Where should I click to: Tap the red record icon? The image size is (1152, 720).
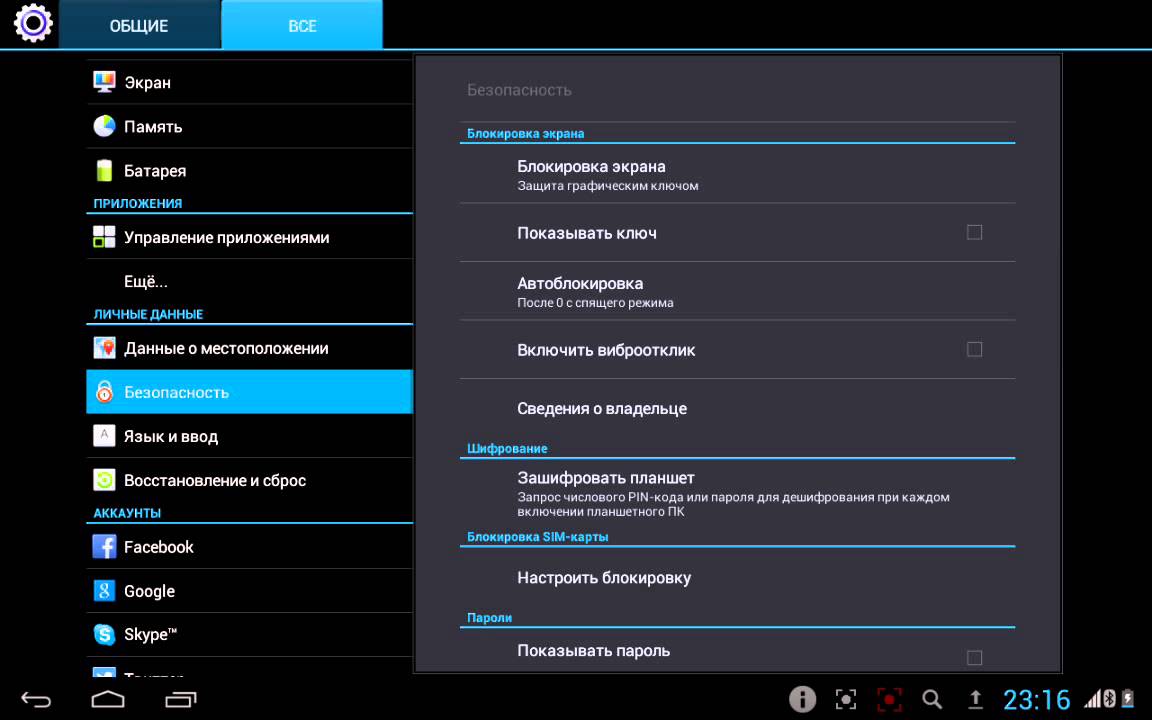[889, 699]
